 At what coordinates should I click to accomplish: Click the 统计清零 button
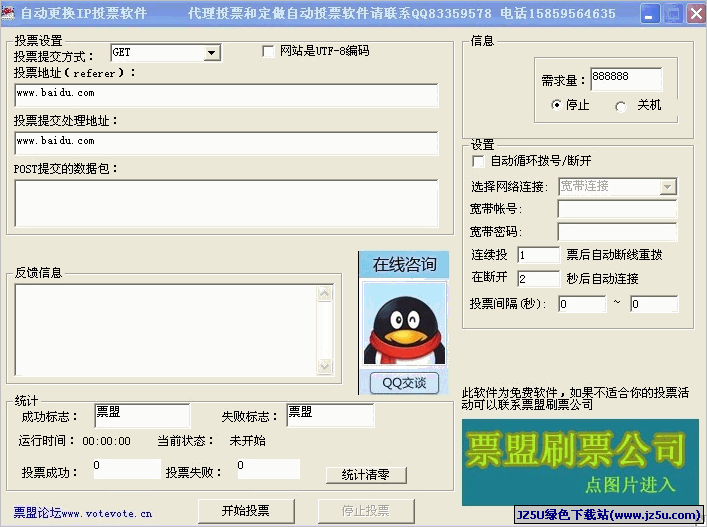tap(366, 475)
